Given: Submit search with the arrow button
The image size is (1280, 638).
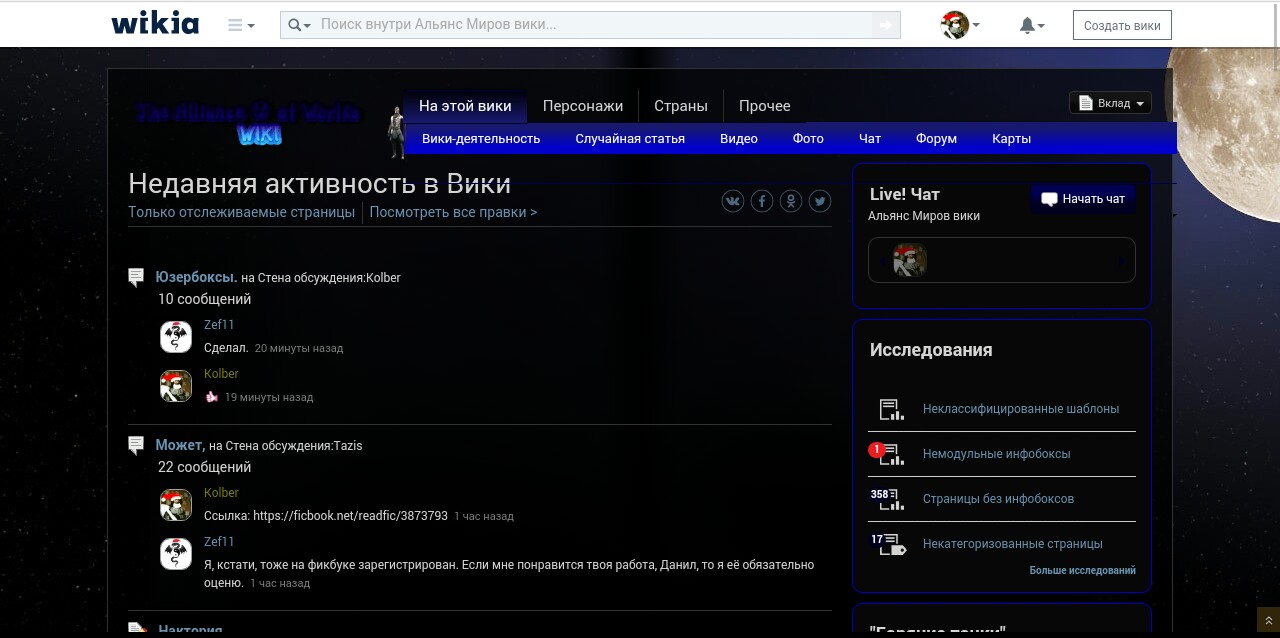Looking at the screenshot, I should [886, 25].
